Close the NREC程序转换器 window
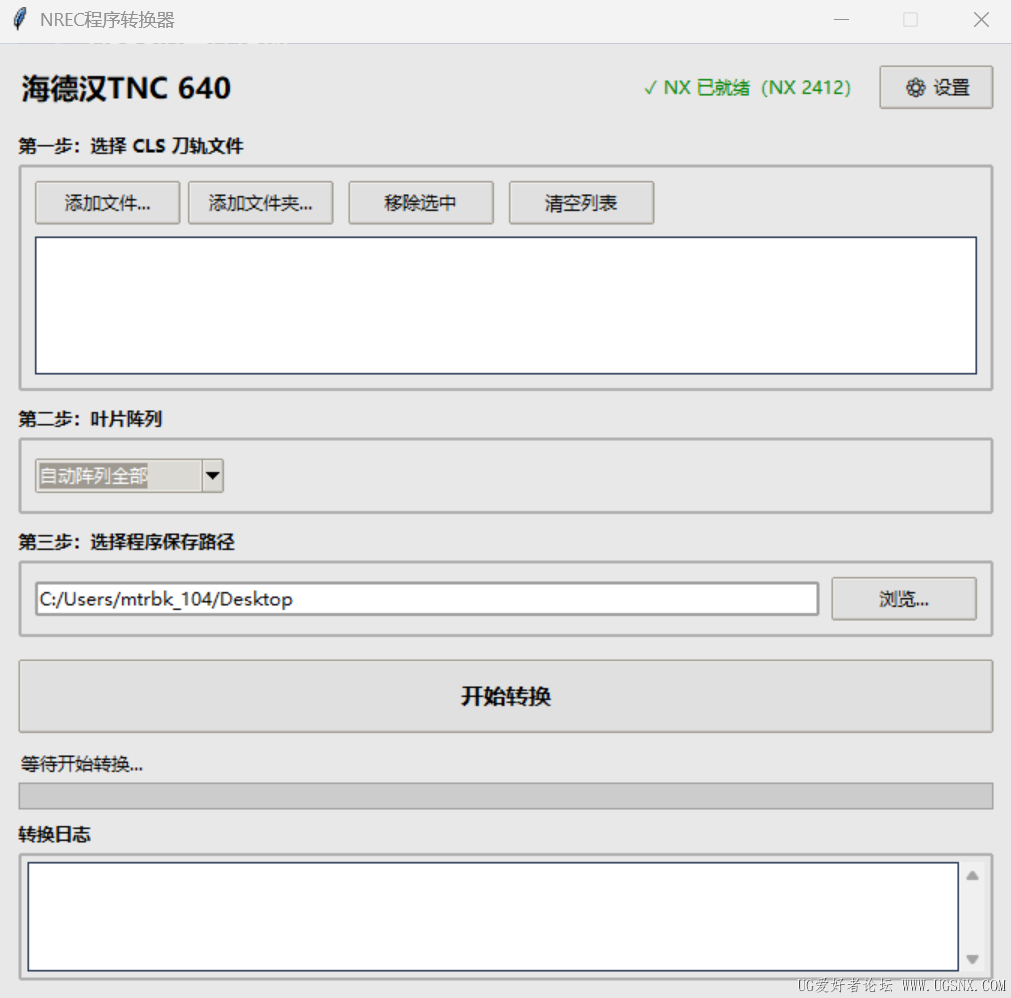The width and height of the screenshot is (1011, 998). (981, 20)
